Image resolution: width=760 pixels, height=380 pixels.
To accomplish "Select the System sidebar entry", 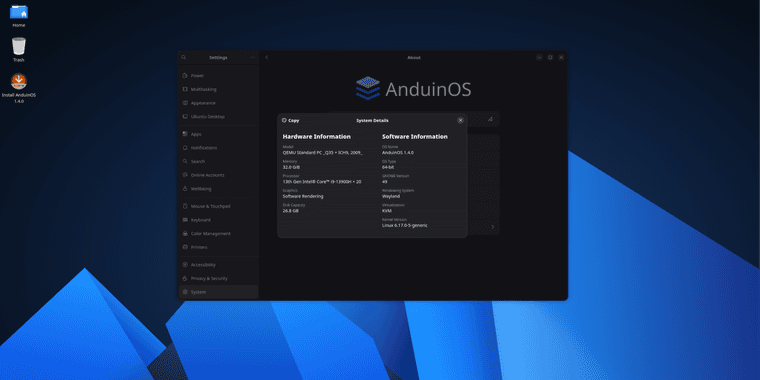I will tap(218, 292).
